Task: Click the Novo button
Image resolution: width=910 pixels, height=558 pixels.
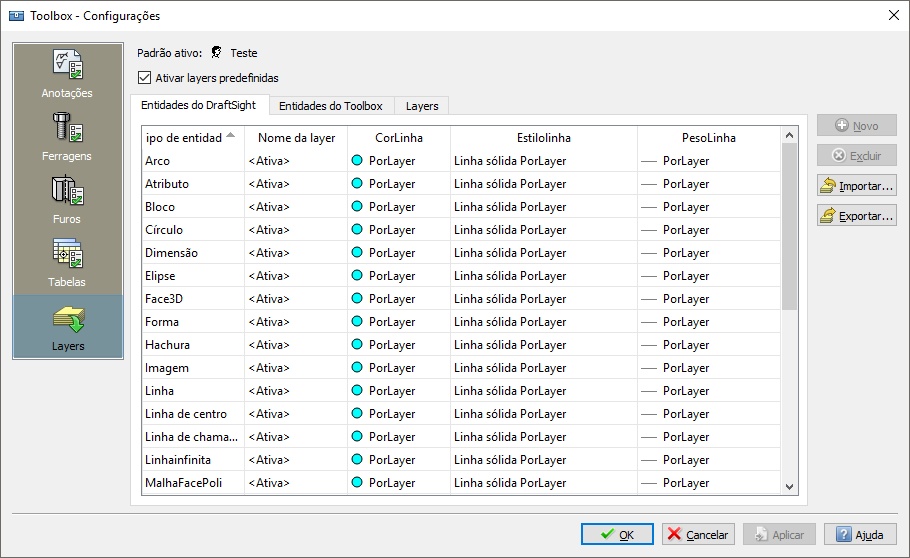Action: [x=857, y=125]
